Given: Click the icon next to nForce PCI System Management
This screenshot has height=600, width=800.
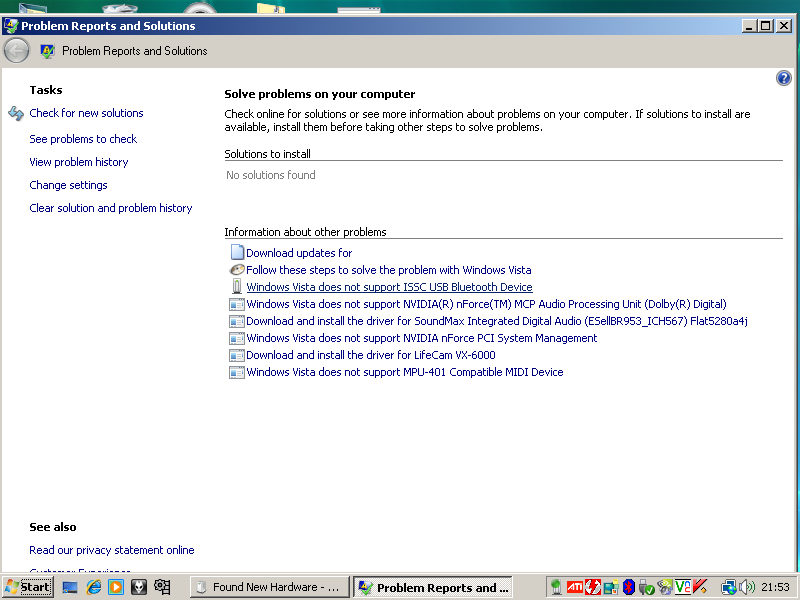Looking at the screenshot, I should (237, 338).
